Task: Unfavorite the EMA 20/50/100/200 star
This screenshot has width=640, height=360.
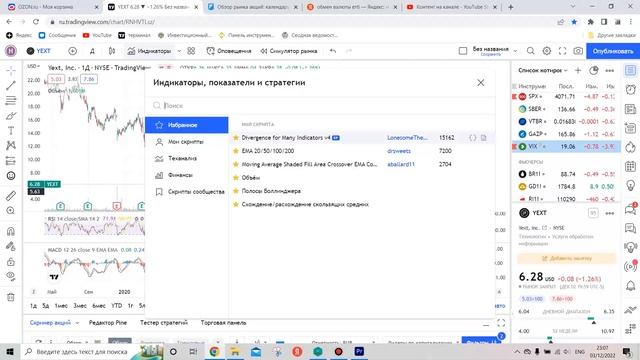Action: click(x=236, y=151)
